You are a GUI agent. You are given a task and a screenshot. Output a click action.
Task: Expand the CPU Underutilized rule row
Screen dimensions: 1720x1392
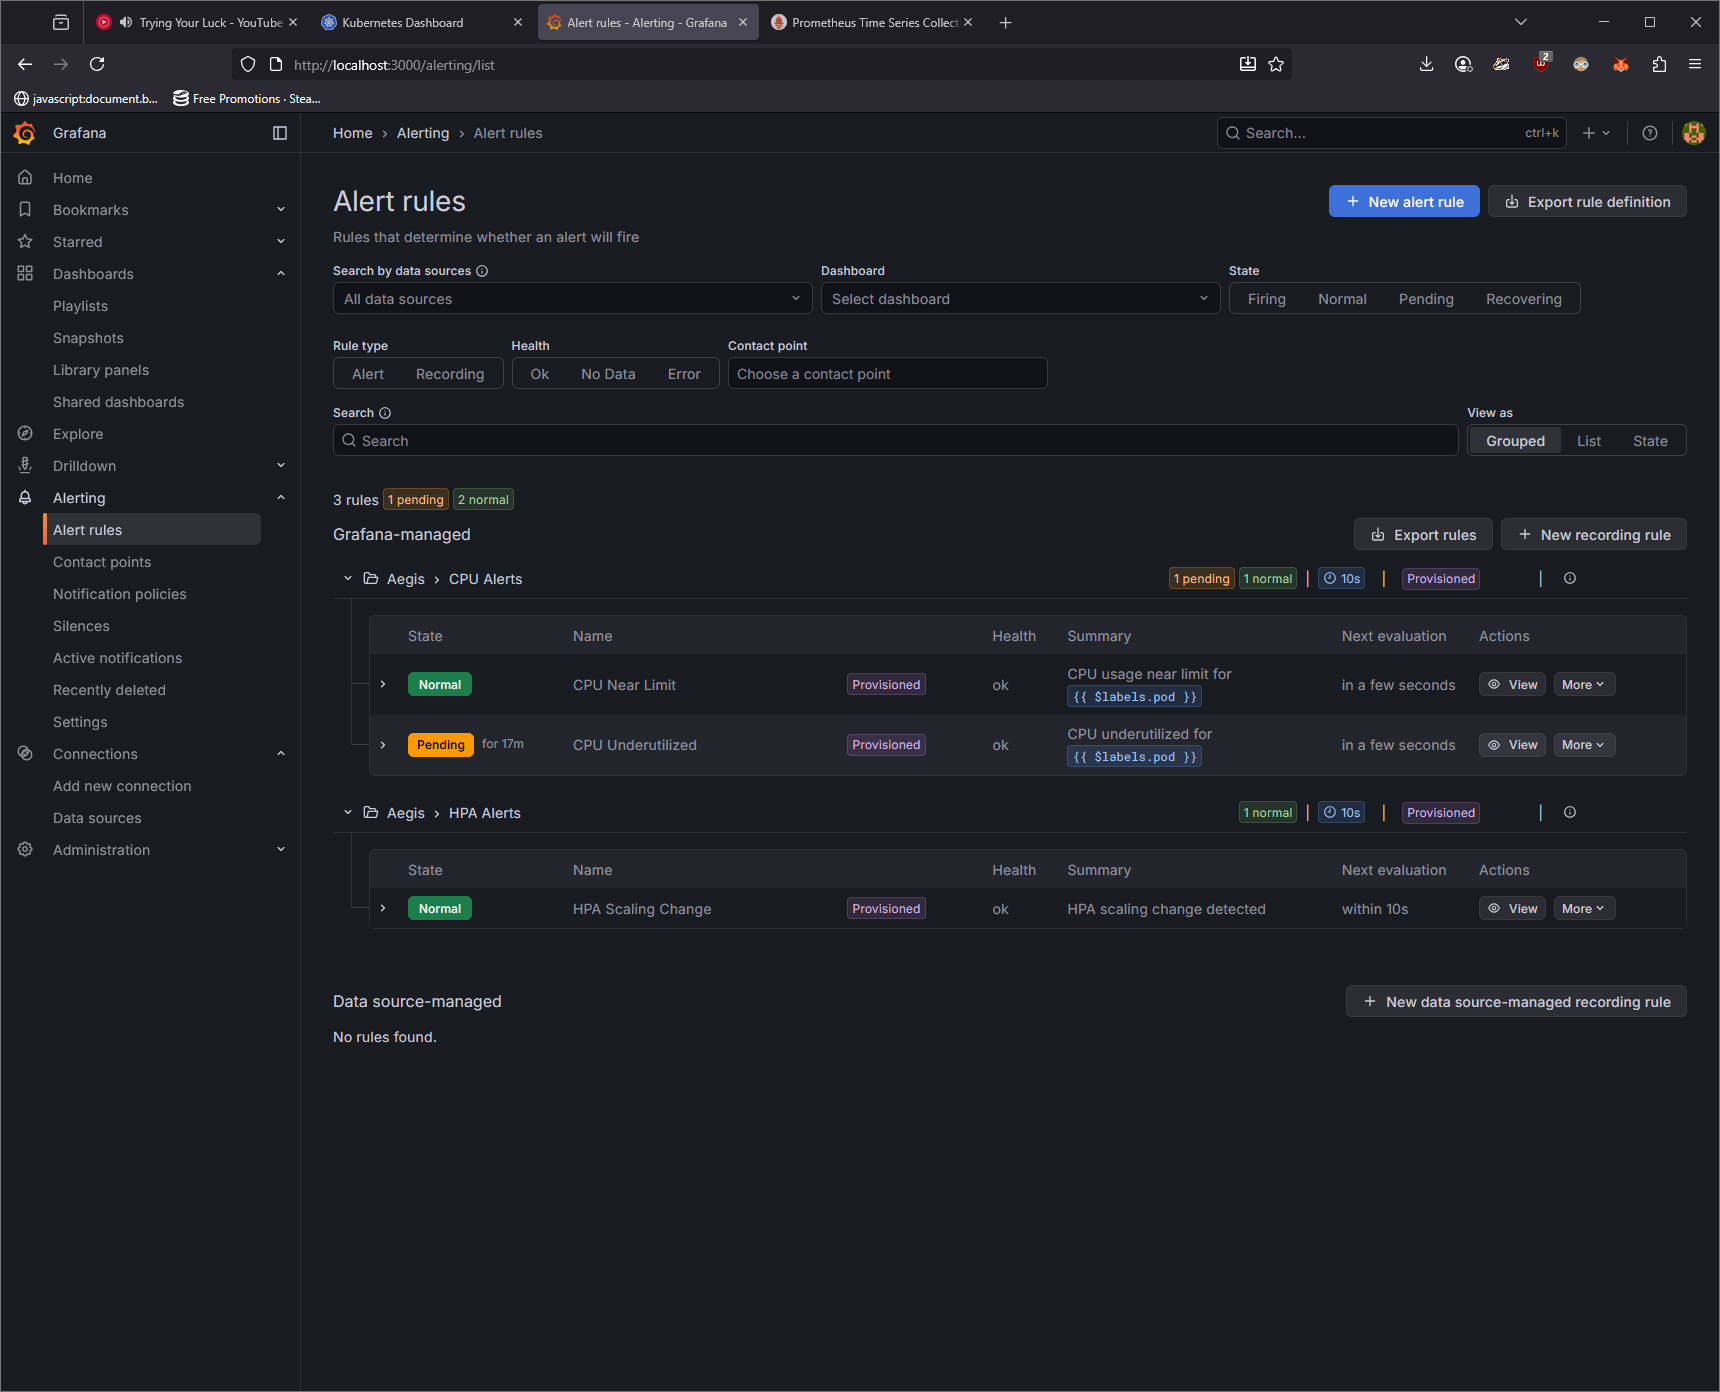[x=383, y=745]
